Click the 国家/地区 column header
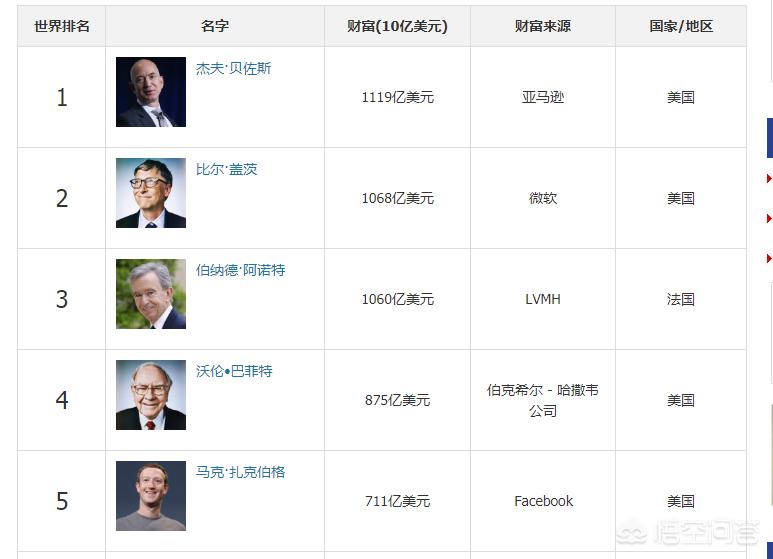This screenshot has height=559, width=773. click(681, 26)
